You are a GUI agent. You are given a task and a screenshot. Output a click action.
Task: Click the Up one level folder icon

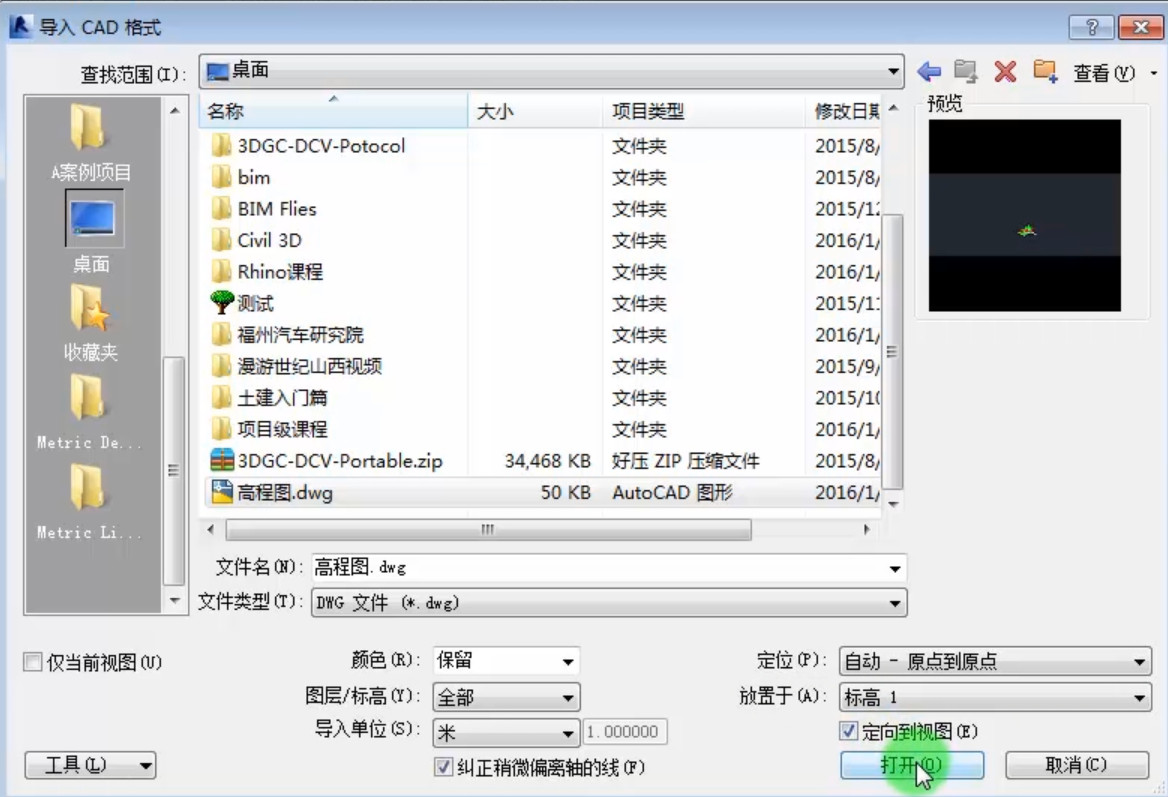coord(966,72)
